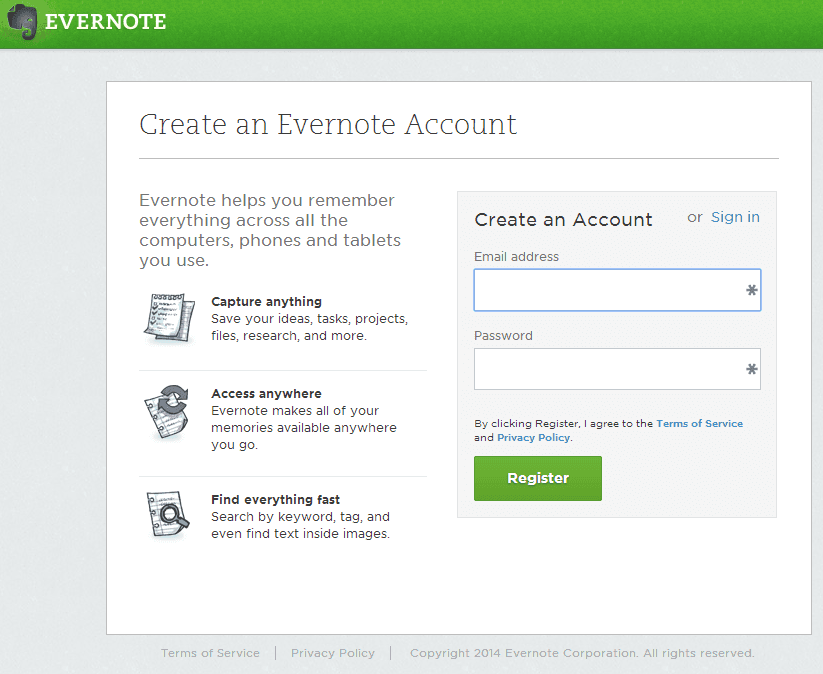Click the Evernote elephant logo icon
823x674 pixels.
pyautogui.click(x=22, y=22)
